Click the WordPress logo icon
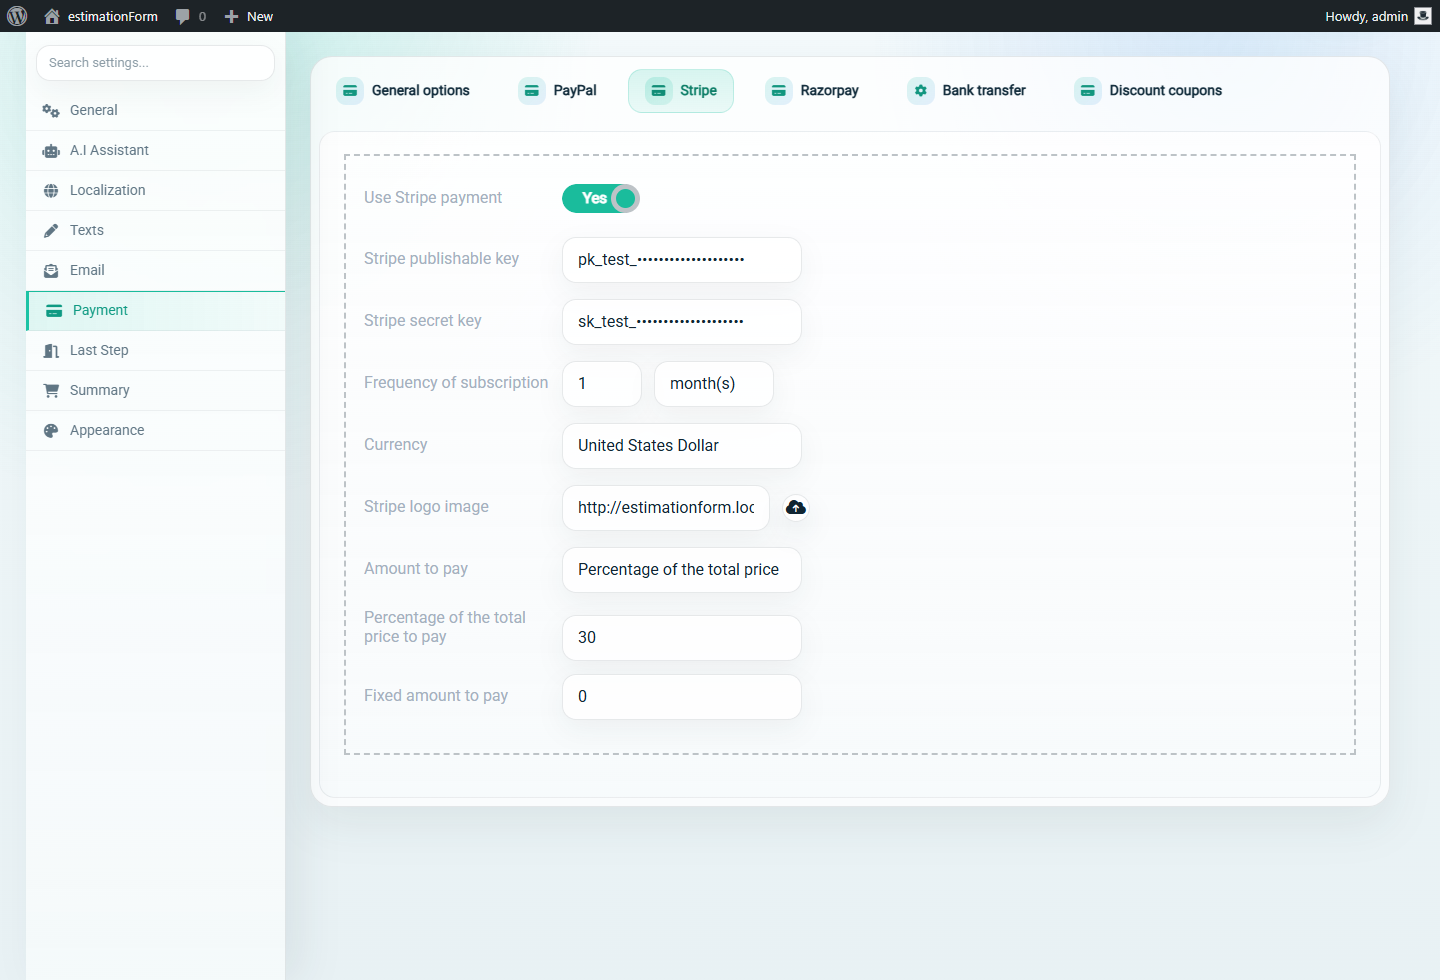 pyautogui.click(x=17, y=16)
